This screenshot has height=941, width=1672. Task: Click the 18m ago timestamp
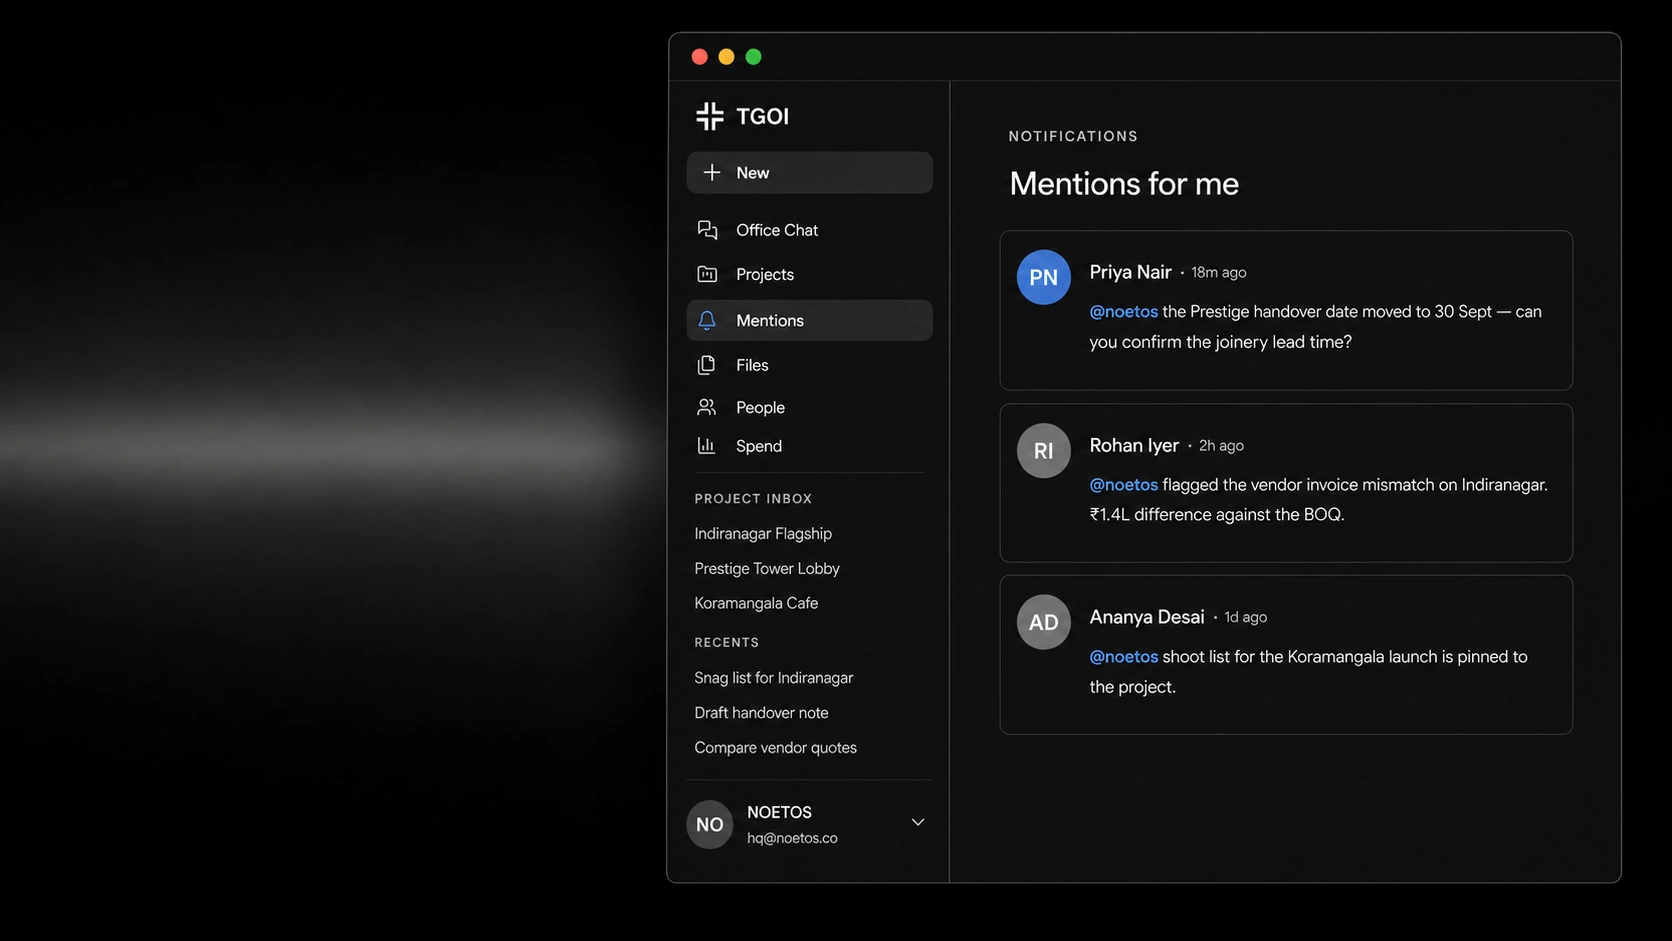1218,272
